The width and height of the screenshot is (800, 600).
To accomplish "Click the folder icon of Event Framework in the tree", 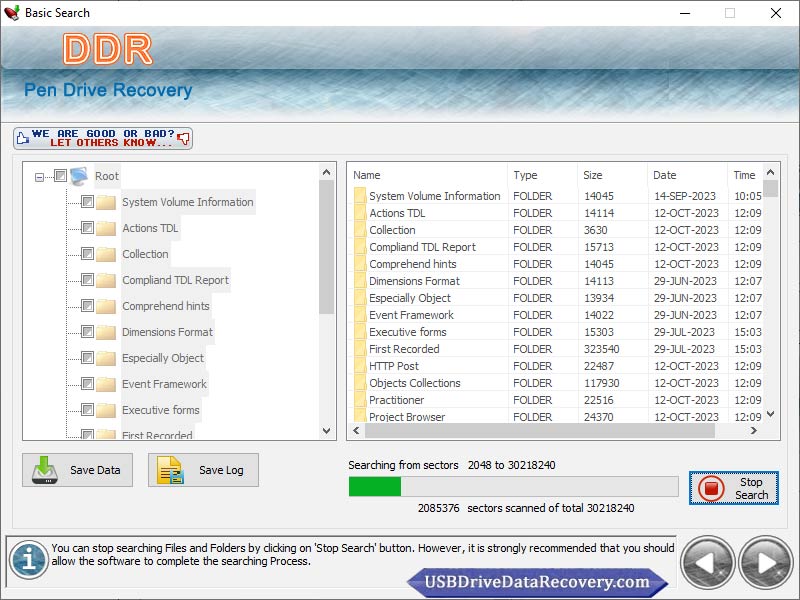I will click(106, 384).
